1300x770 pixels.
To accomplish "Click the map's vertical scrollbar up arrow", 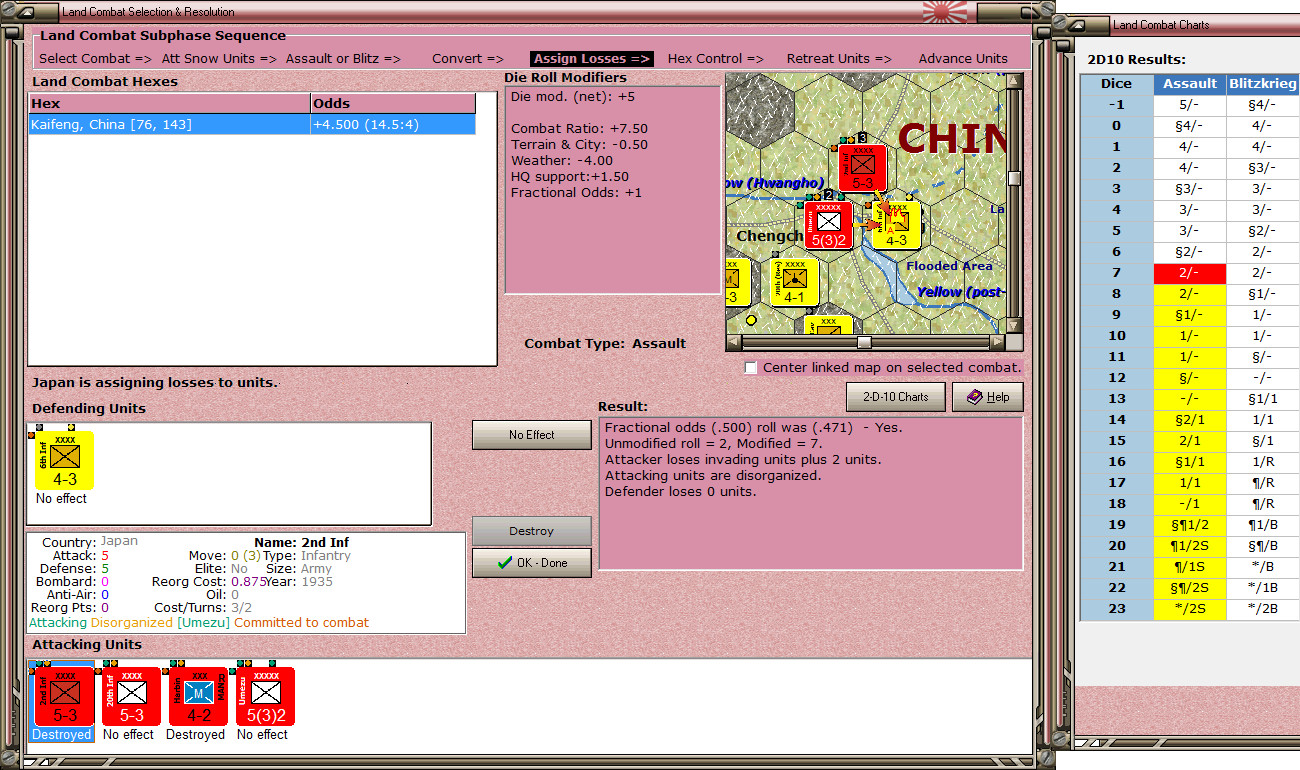I will [1014, 82].
